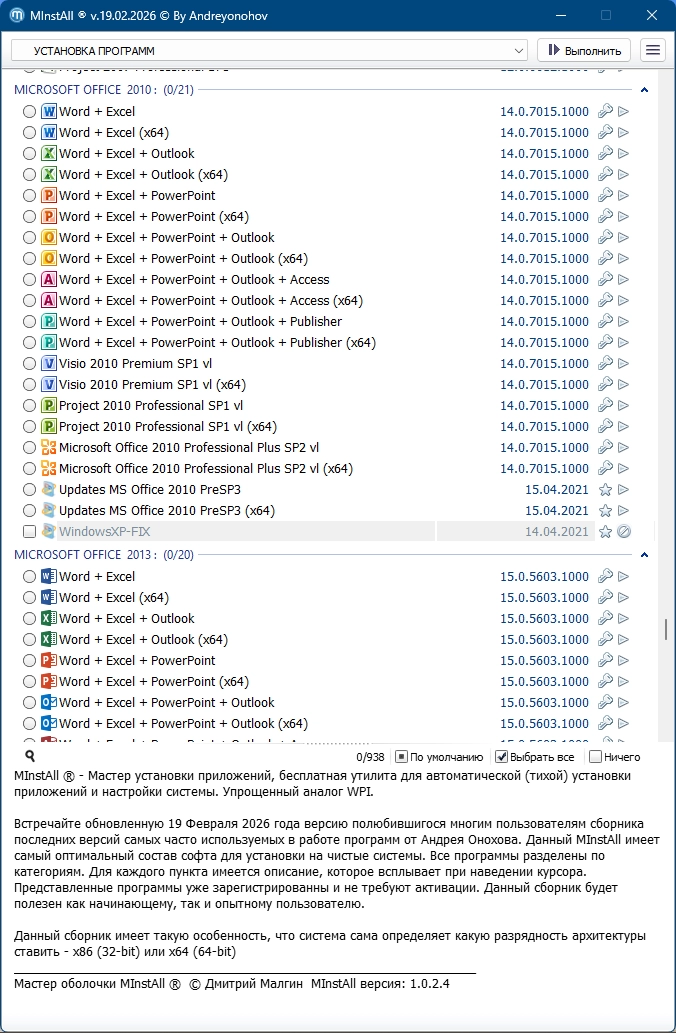
Task: Click 'Microsoft Office 2010 Professional Plus SP2 vl' text
Action: point(189,448)
